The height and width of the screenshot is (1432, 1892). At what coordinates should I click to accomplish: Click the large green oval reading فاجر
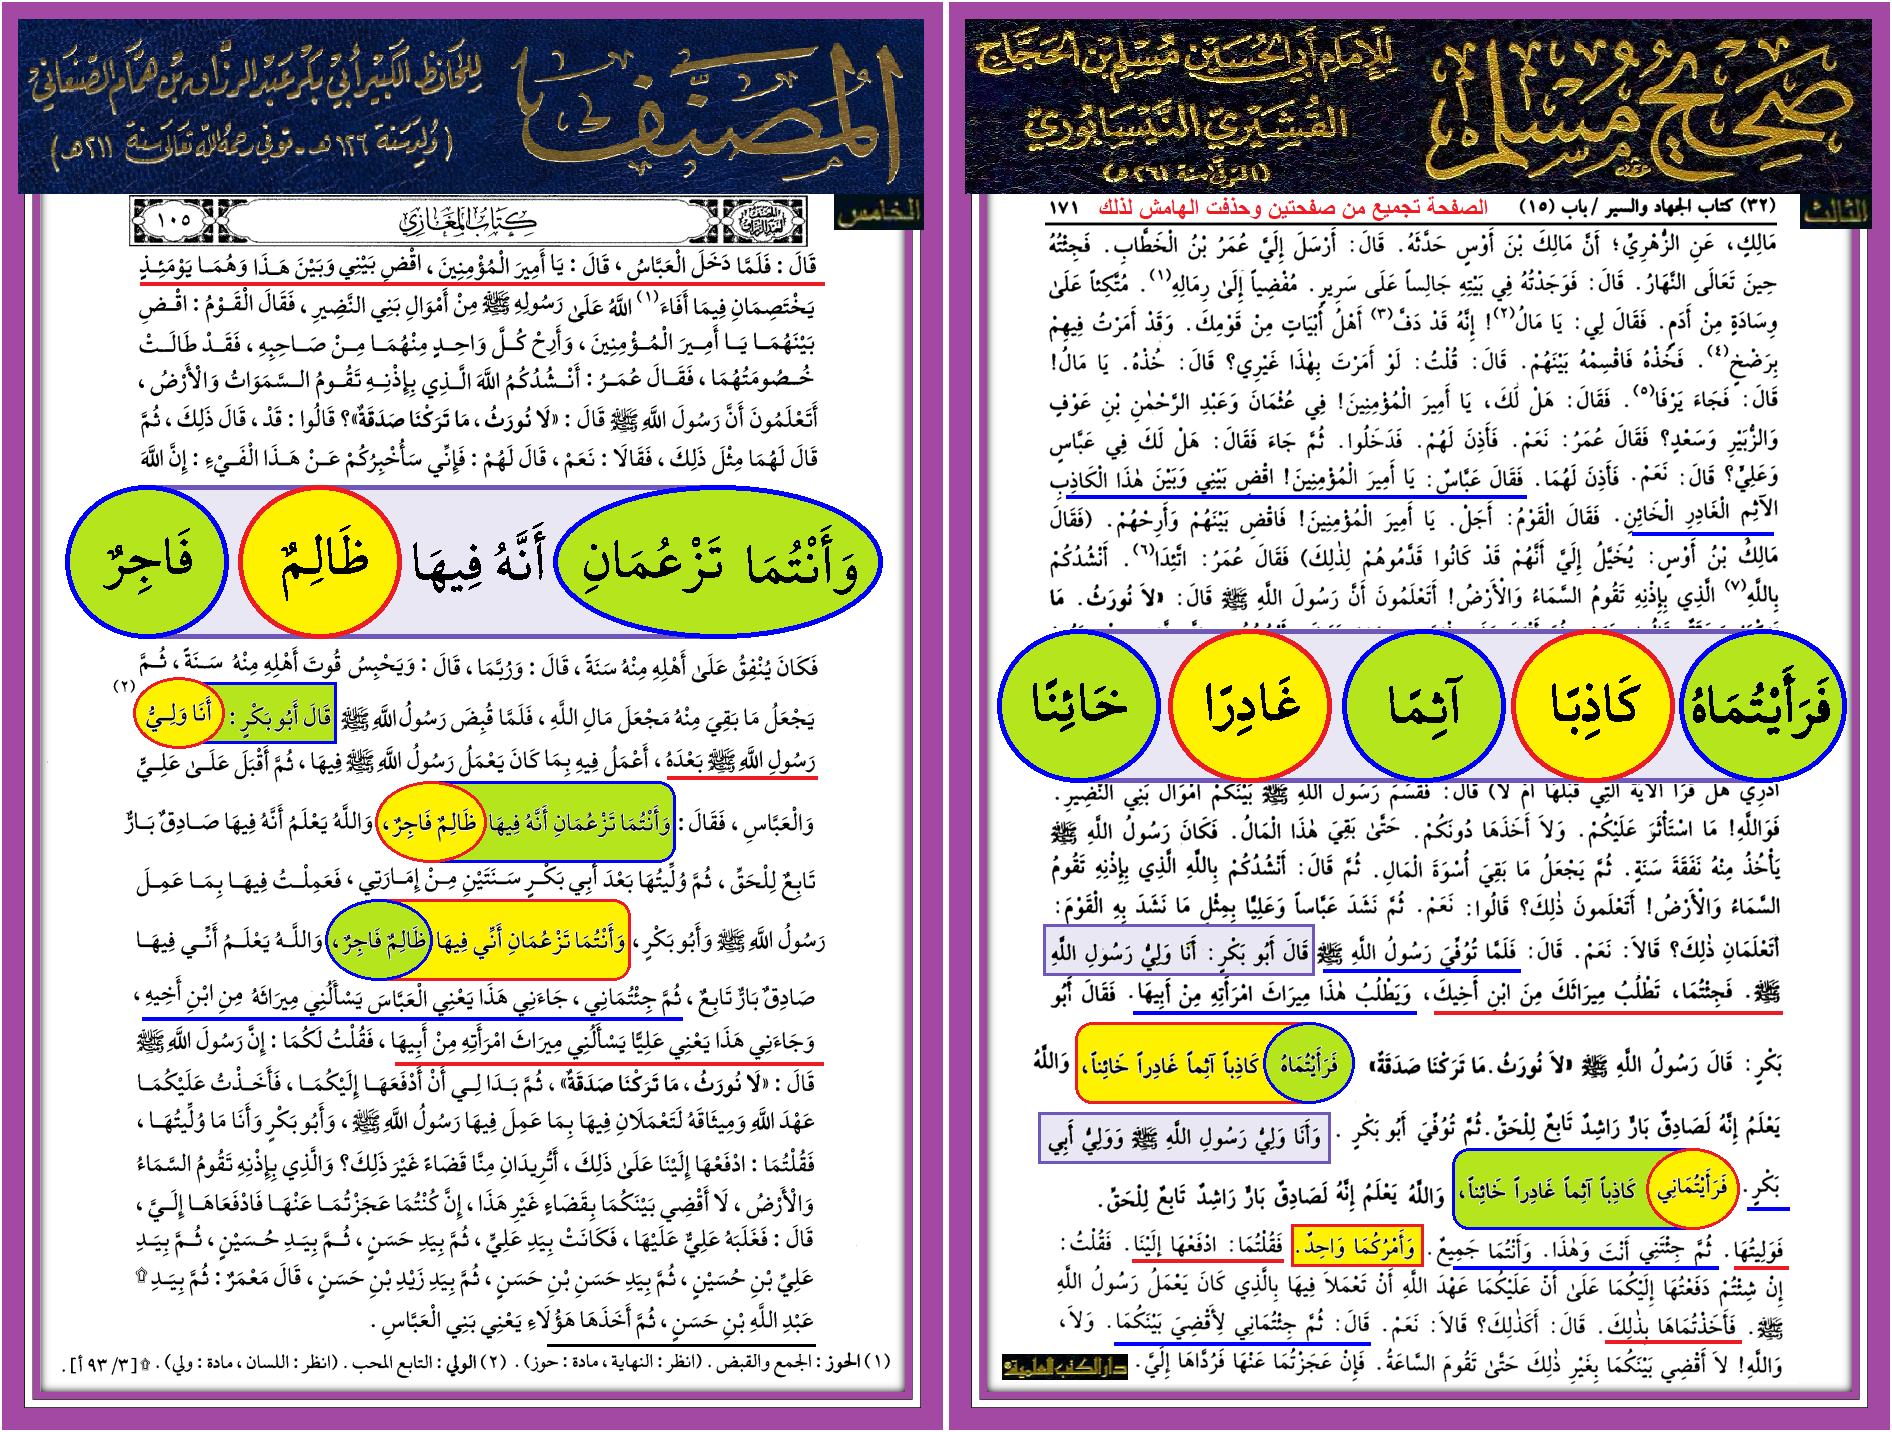[x=147, y=561]
